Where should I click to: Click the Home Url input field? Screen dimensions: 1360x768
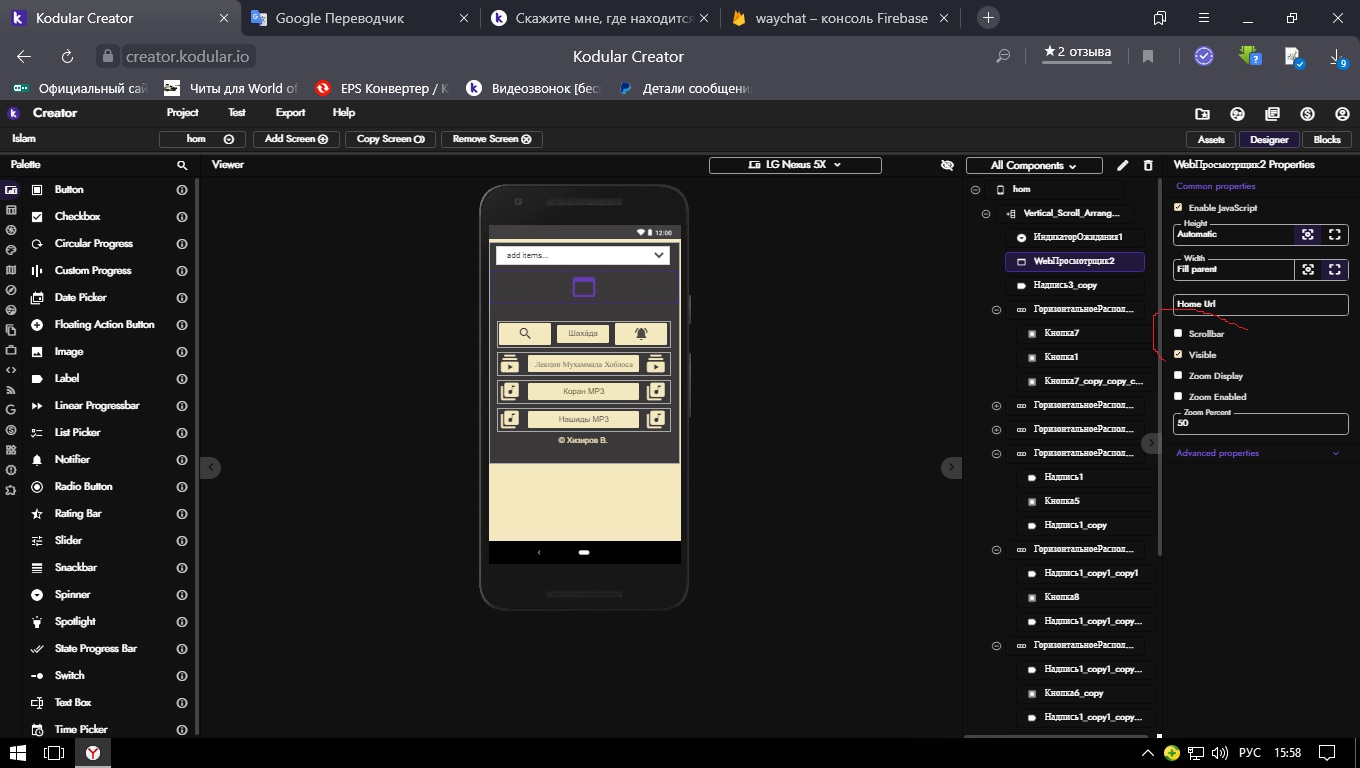point(1261,304)
